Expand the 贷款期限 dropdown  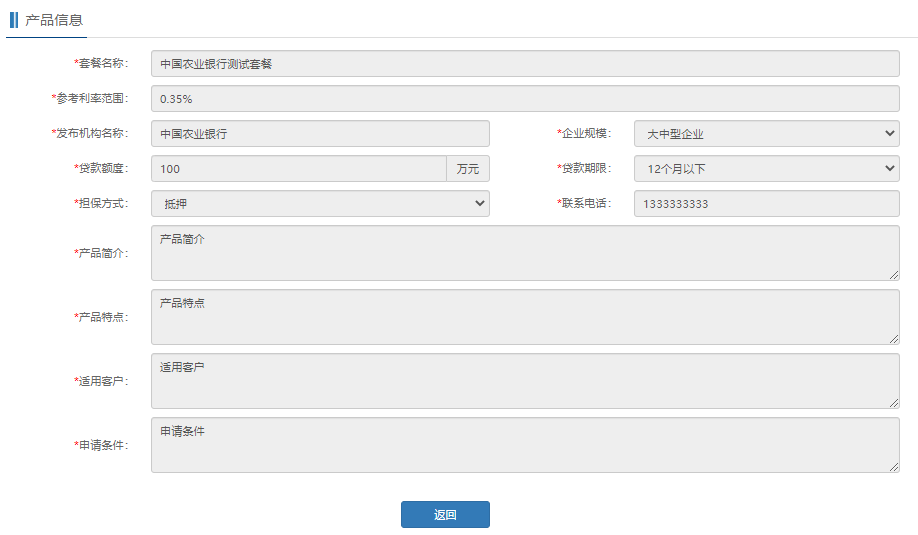point(766,169)
